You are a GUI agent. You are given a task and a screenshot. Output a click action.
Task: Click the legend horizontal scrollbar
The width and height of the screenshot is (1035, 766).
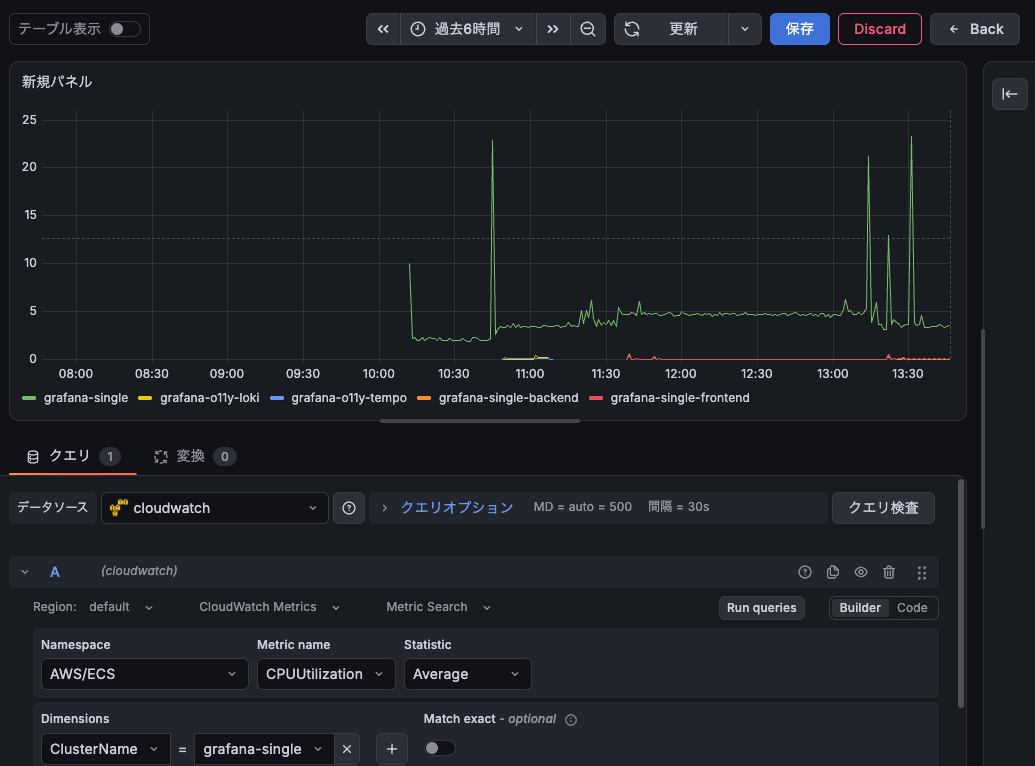(480, 421)
